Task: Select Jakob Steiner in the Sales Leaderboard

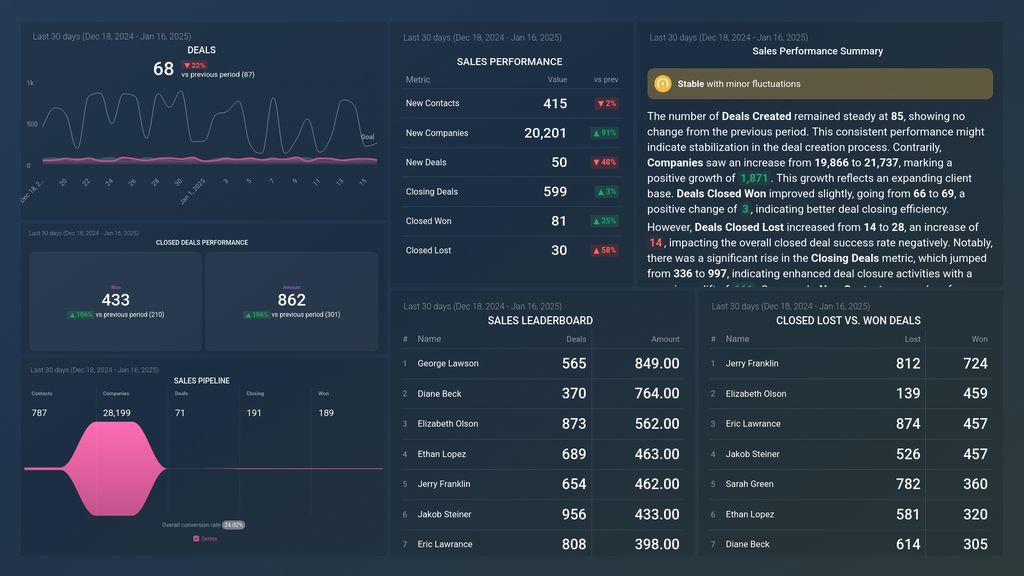Action: point(445,515)
